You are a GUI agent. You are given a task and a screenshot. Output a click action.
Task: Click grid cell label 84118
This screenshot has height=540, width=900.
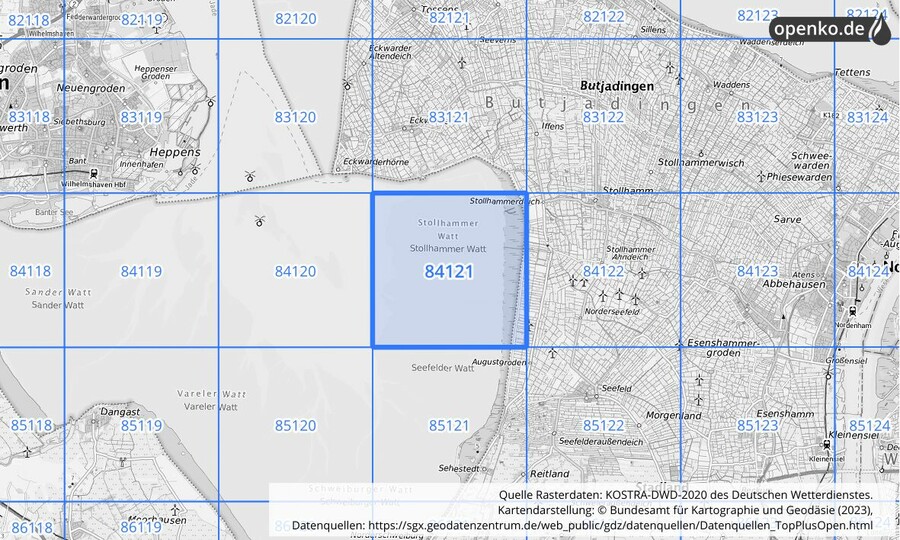pyautogui.click(x=30, y=271)
